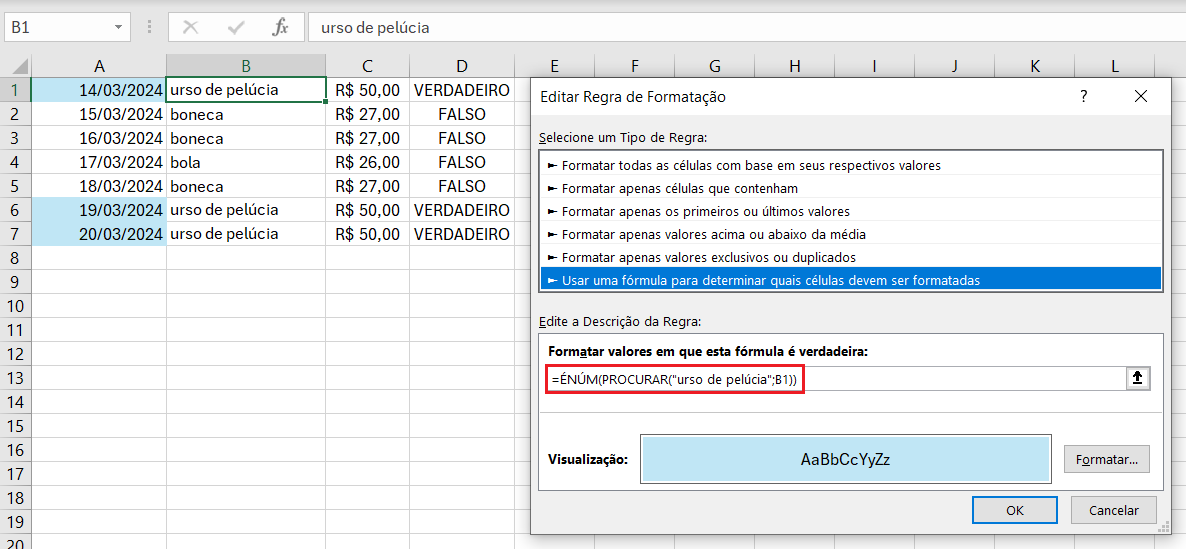This screenshot has width=1186, height=549.
Task: Click 'boneca' cell in row 2
Action: [246, 114]
